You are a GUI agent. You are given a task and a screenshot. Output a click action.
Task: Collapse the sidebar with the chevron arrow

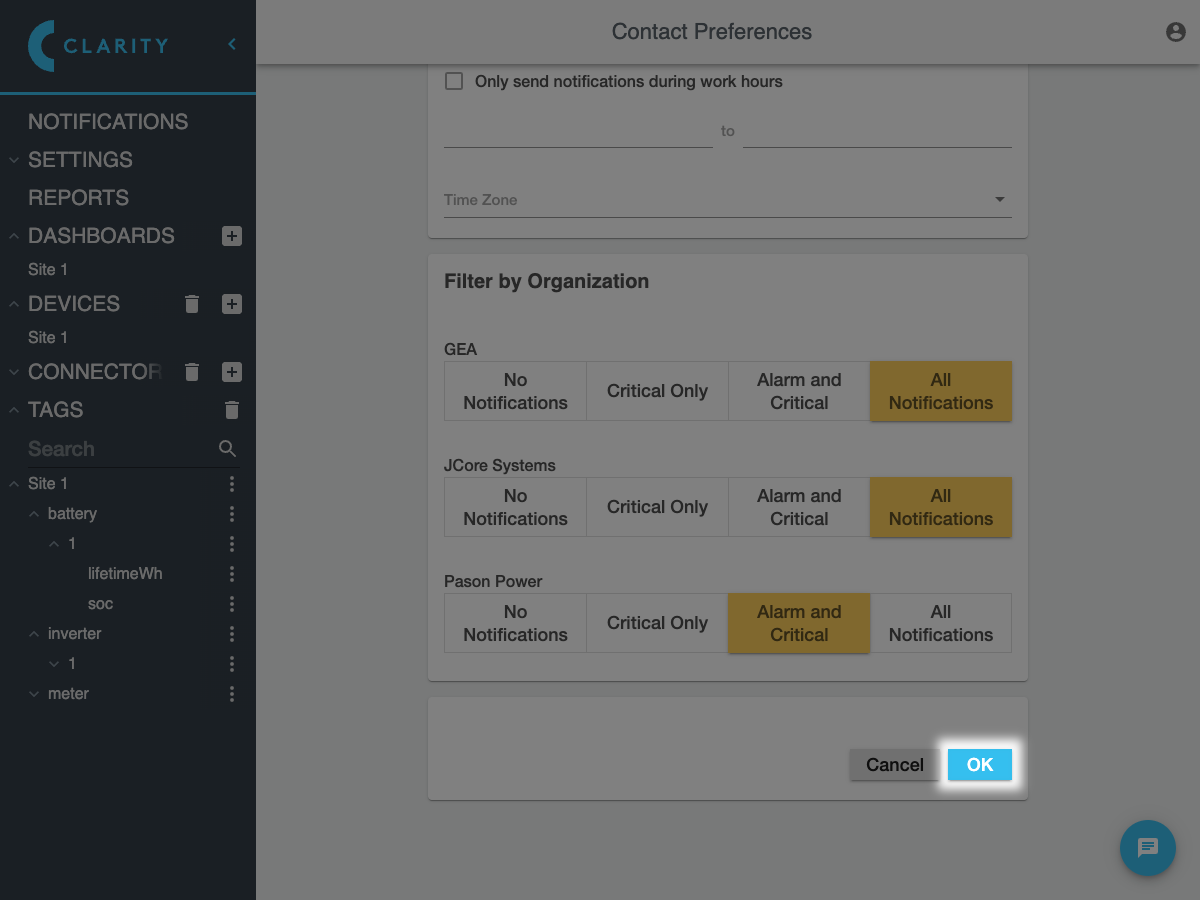tap(232, 44)
